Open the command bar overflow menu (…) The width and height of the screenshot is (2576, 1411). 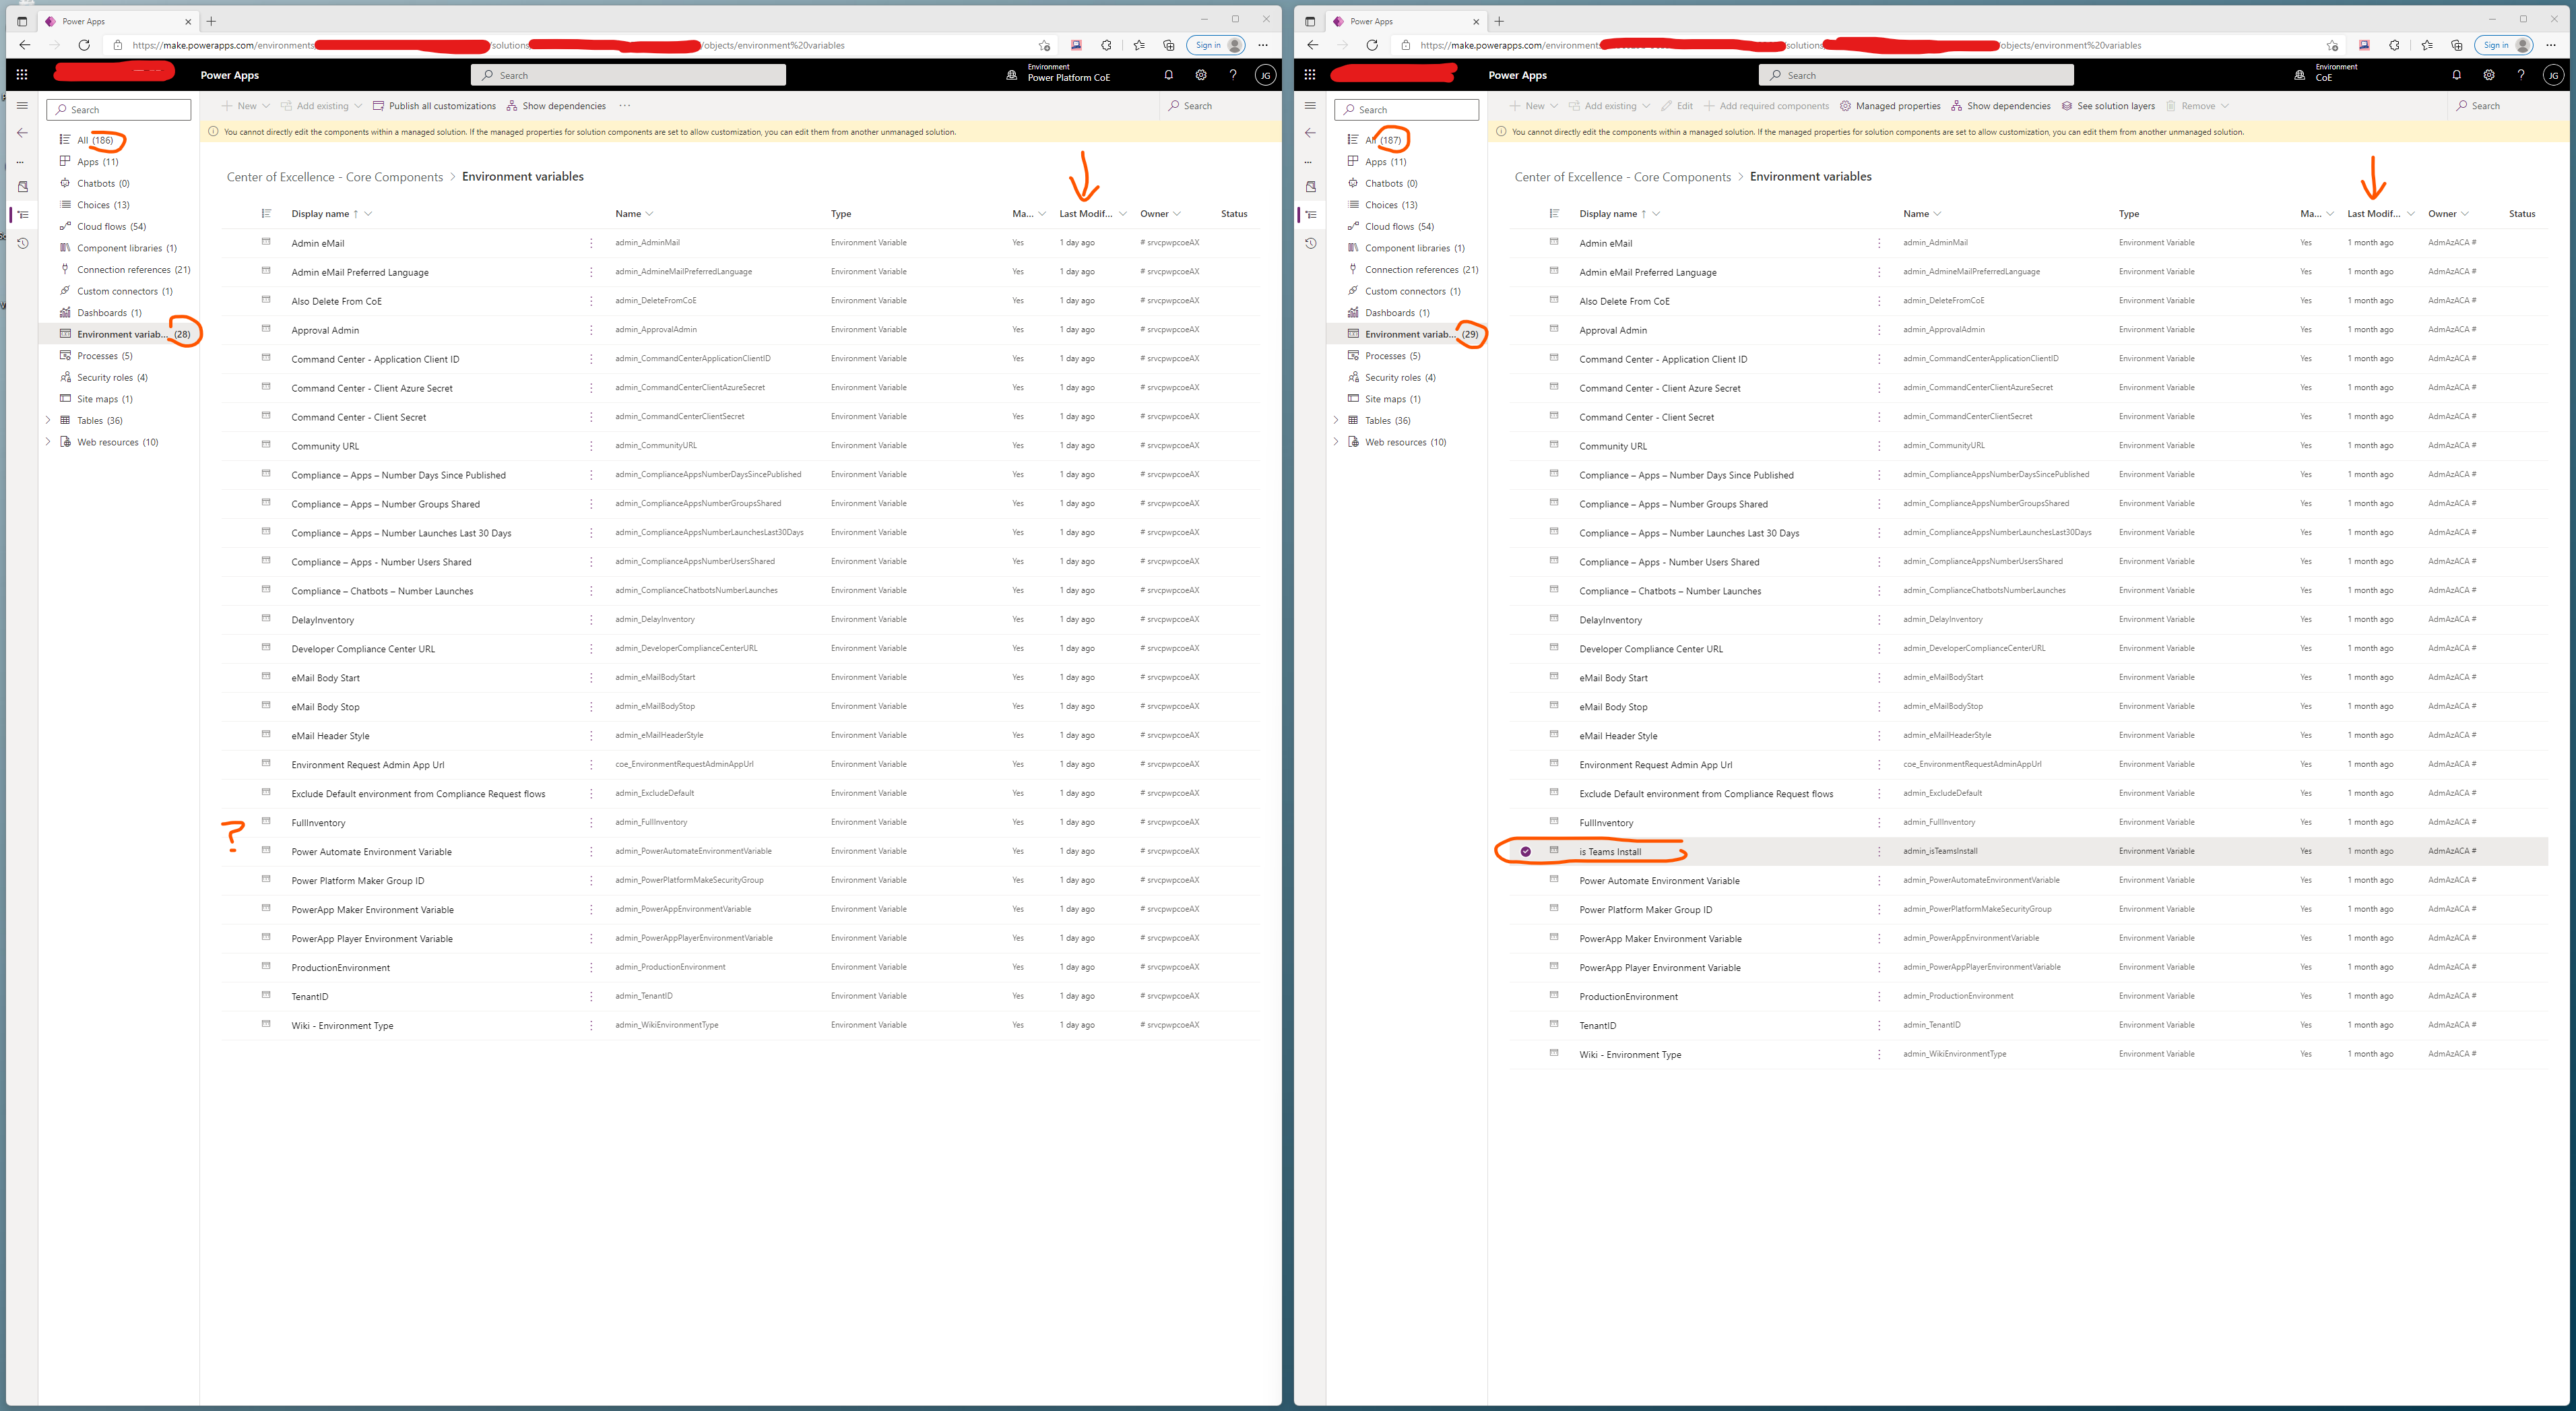(x=626, y=105)
